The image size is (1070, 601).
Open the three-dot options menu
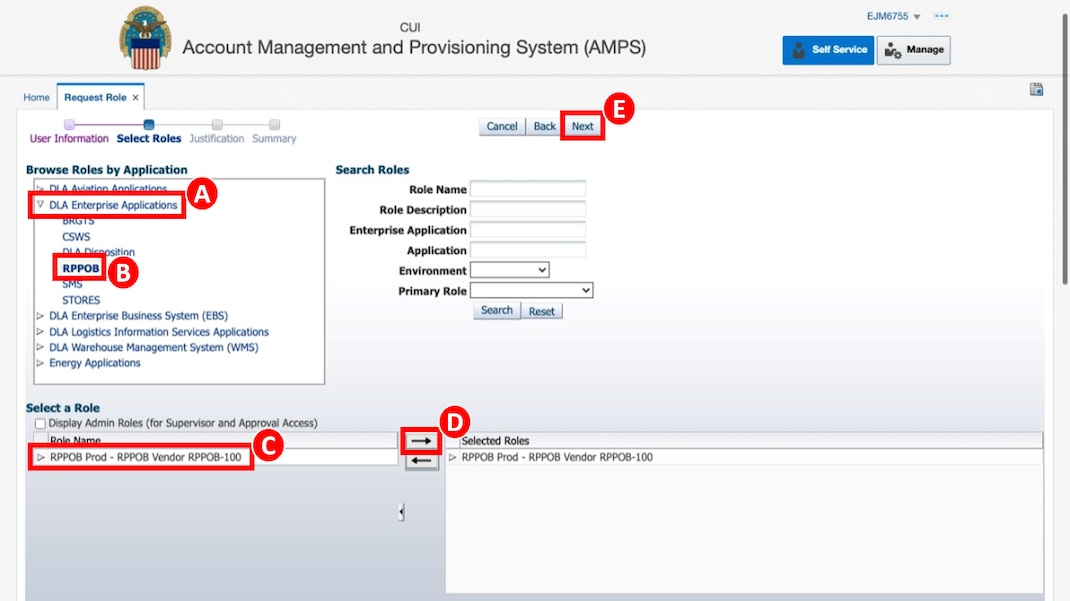click(x=942, y=16)
